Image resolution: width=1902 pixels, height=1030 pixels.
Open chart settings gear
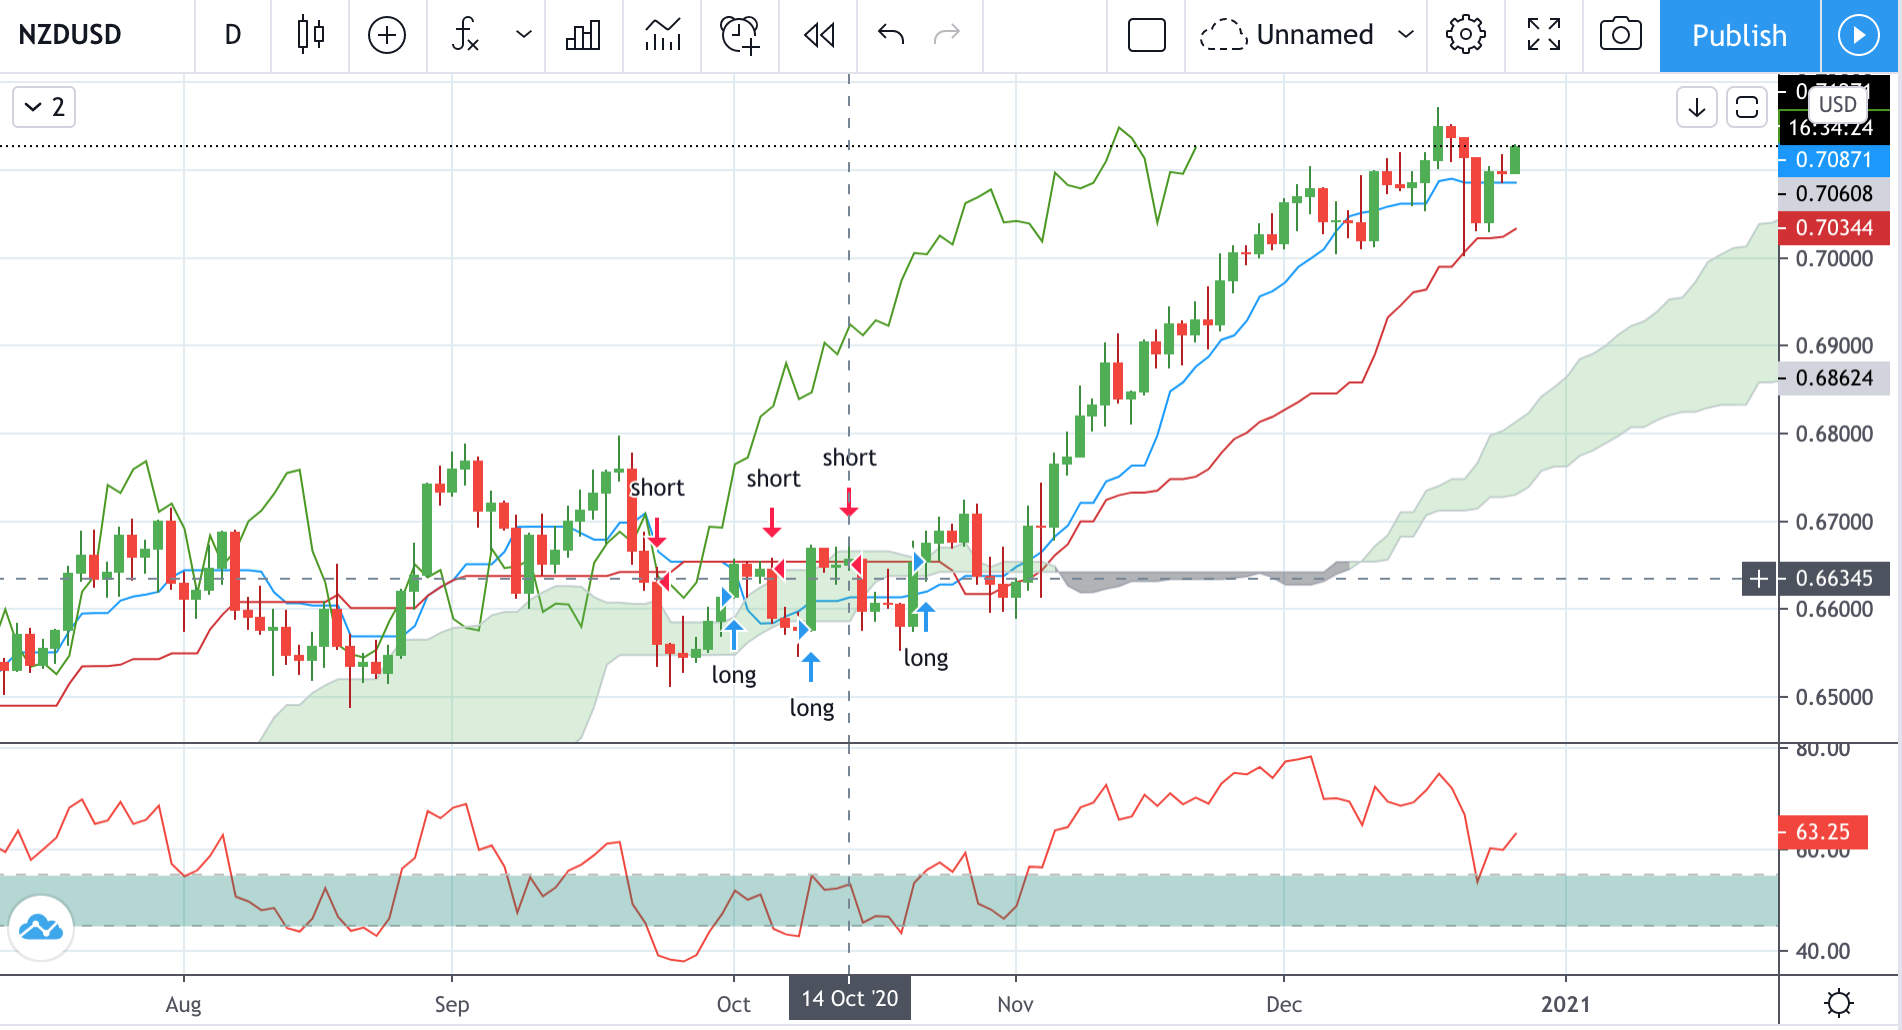pyautogui.click(x=1466, y=35)
